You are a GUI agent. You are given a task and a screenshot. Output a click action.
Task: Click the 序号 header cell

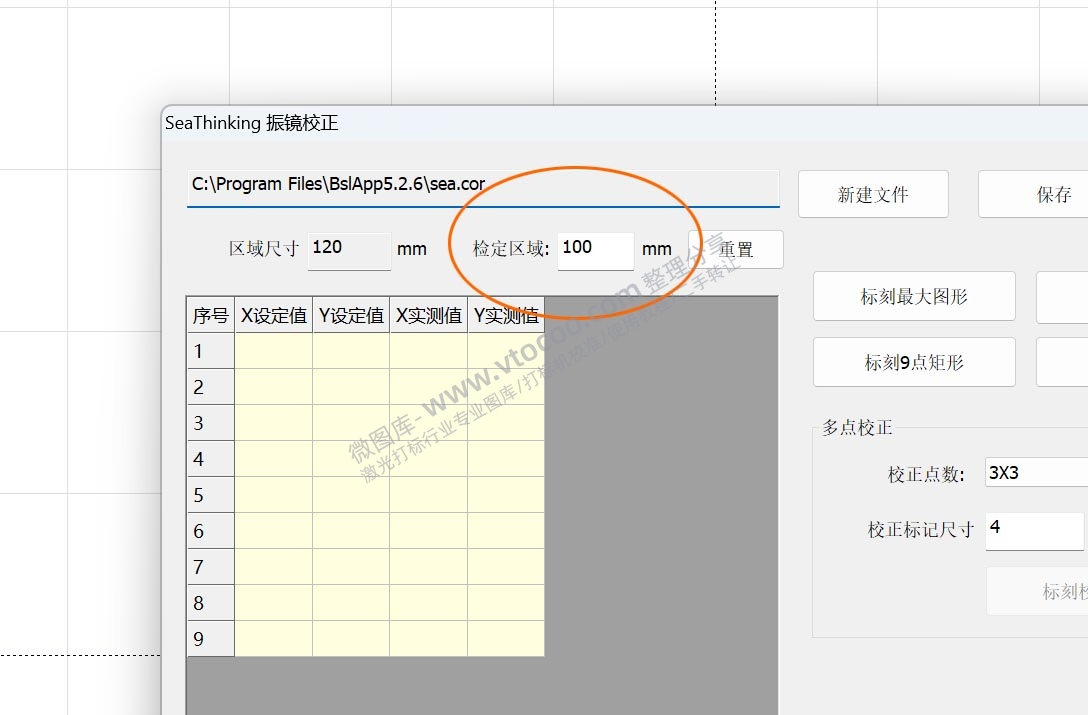point(210,314)
